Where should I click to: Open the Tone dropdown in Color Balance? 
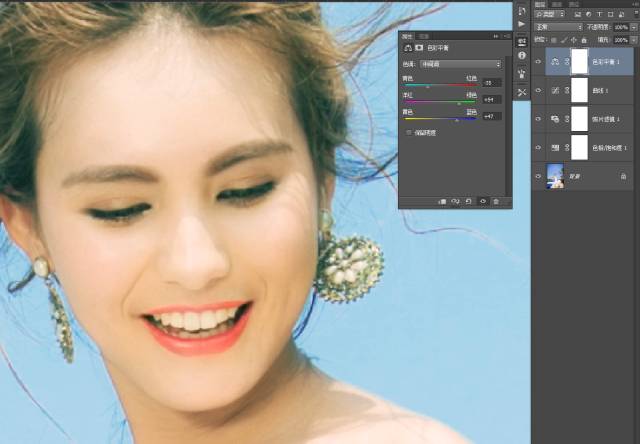coord(460,64)
